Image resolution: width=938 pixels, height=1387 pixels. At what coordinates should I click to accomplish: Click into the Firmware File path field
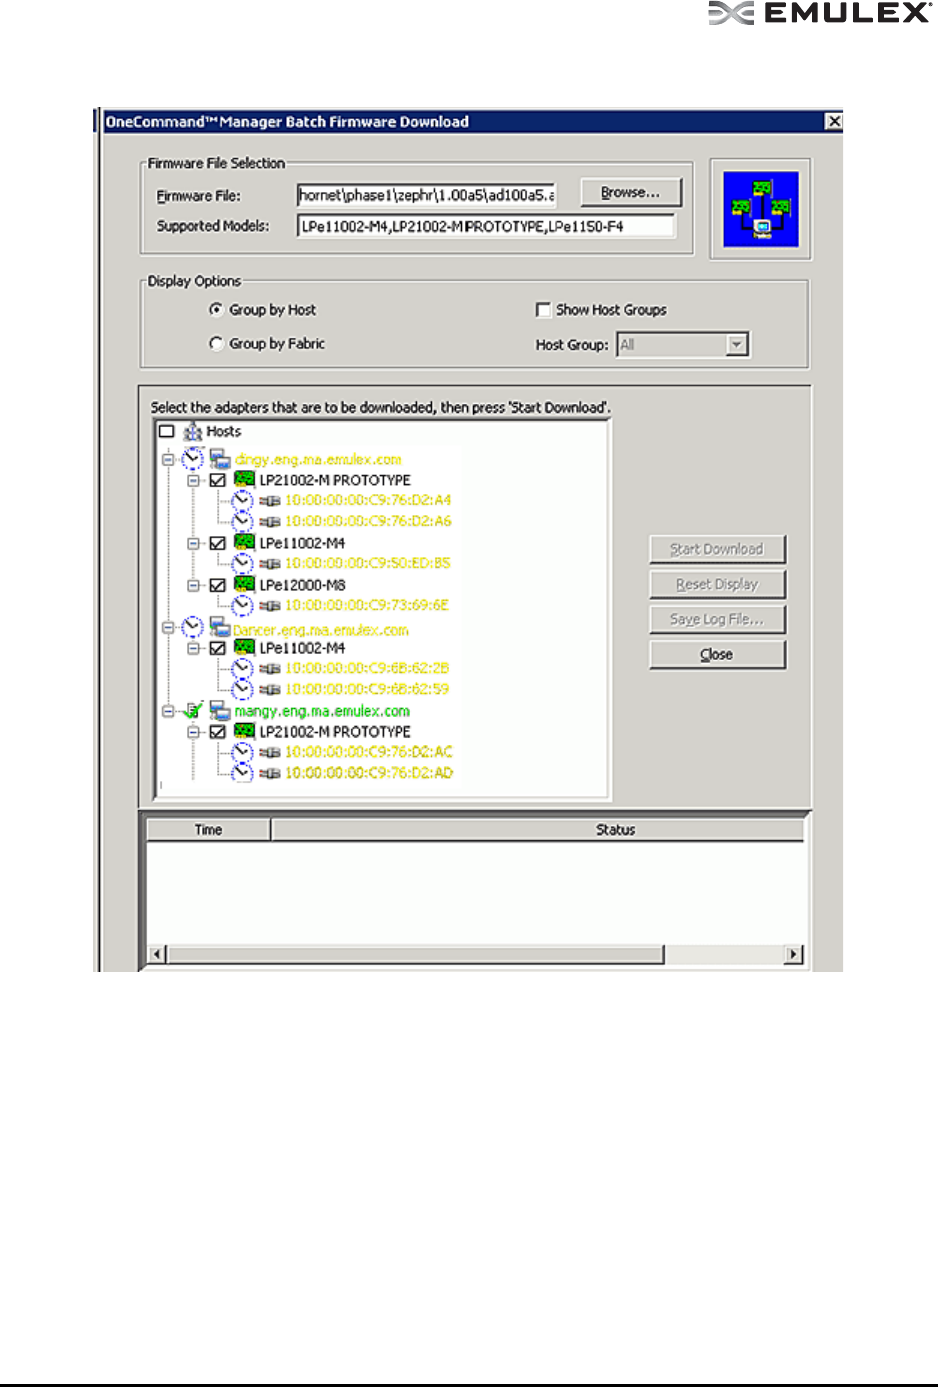(x=425, y=195)
